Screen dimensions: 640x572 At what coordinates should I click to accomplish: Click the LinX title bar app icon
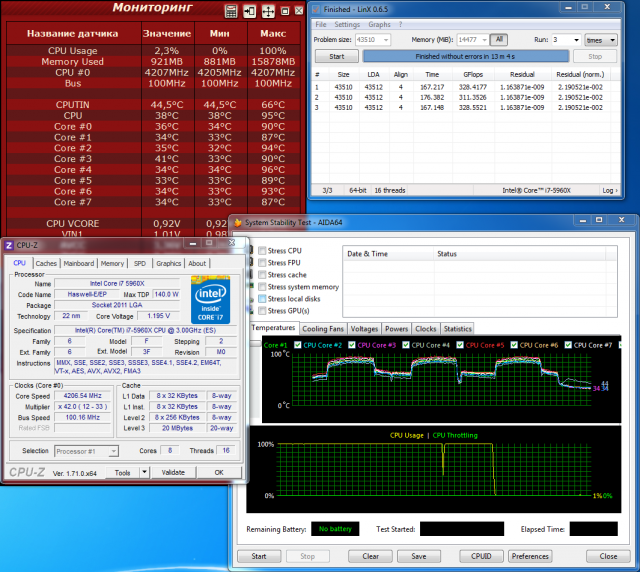(x=316, y=9)
